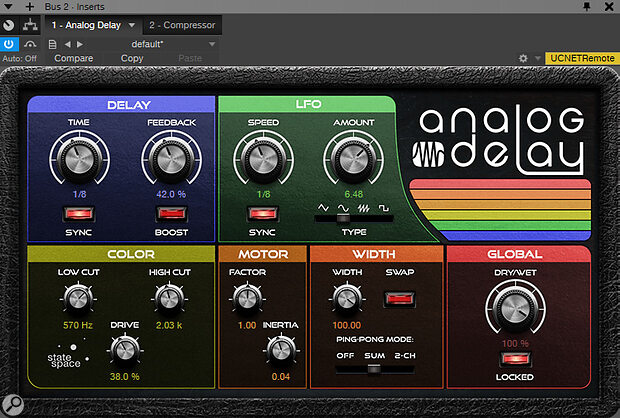This screenshot has height=418, width=620.
Task: Select the sine LFO waveform icon
Action: [x=343, y=208]
